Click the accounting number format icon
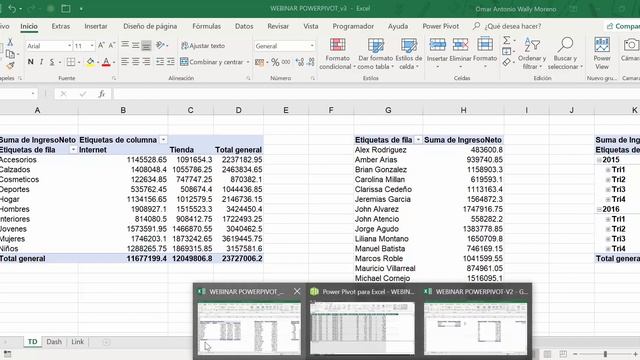This screenshot has width=640, height=360. click(259, 62)
